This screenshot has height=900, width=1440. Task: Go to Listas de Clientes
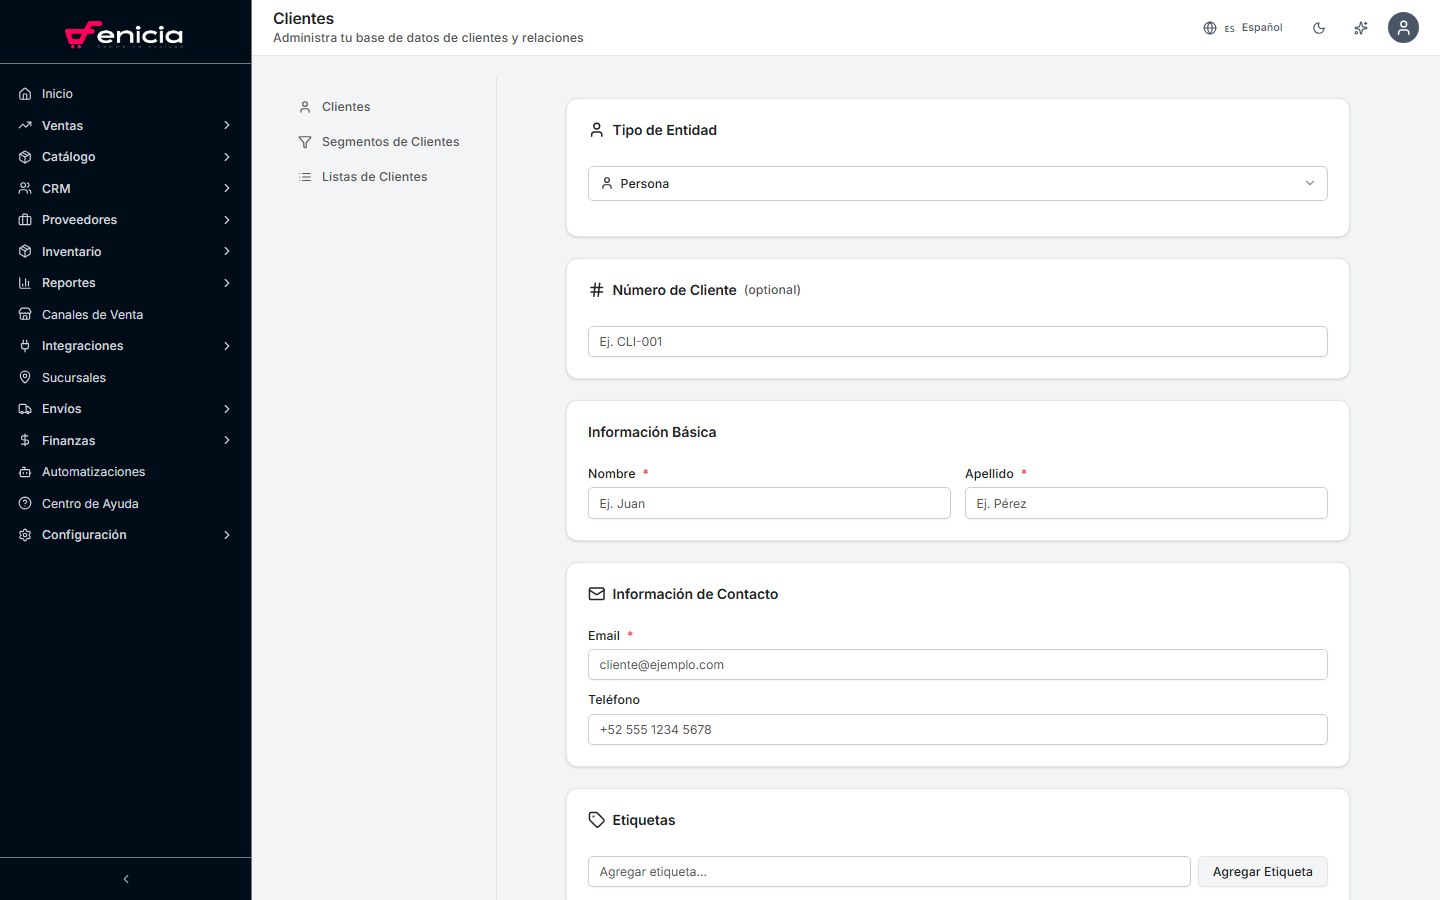(374, 177)
